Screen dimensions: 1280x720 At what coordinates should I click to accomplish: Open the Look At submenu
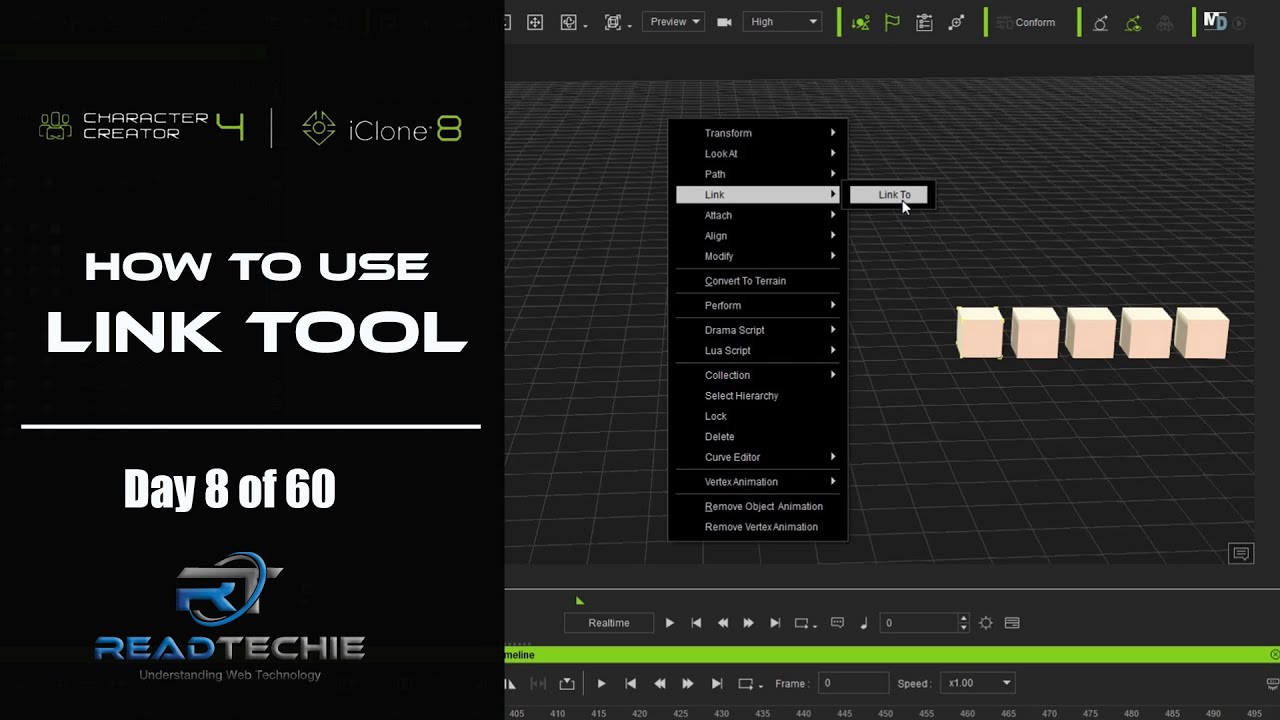[757, 154]
